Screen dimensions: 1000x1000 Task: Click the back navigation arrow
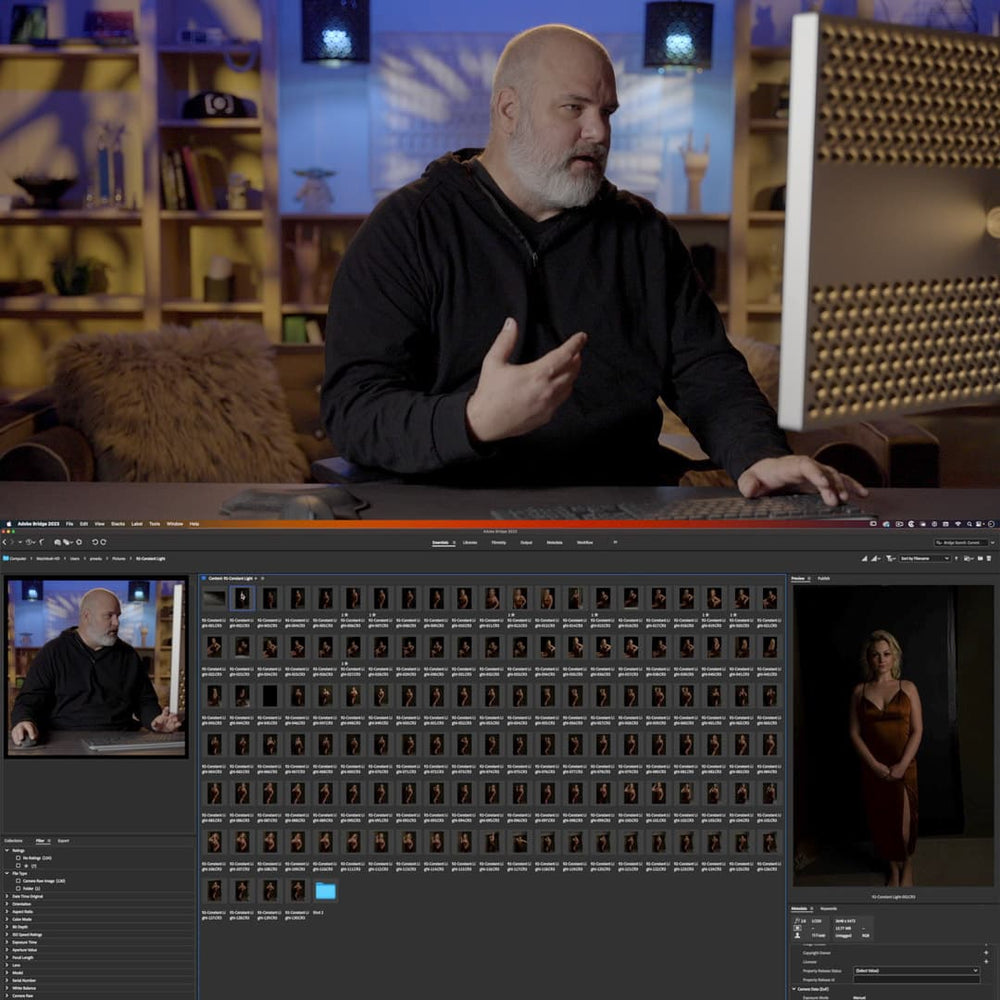pos(4,543)
